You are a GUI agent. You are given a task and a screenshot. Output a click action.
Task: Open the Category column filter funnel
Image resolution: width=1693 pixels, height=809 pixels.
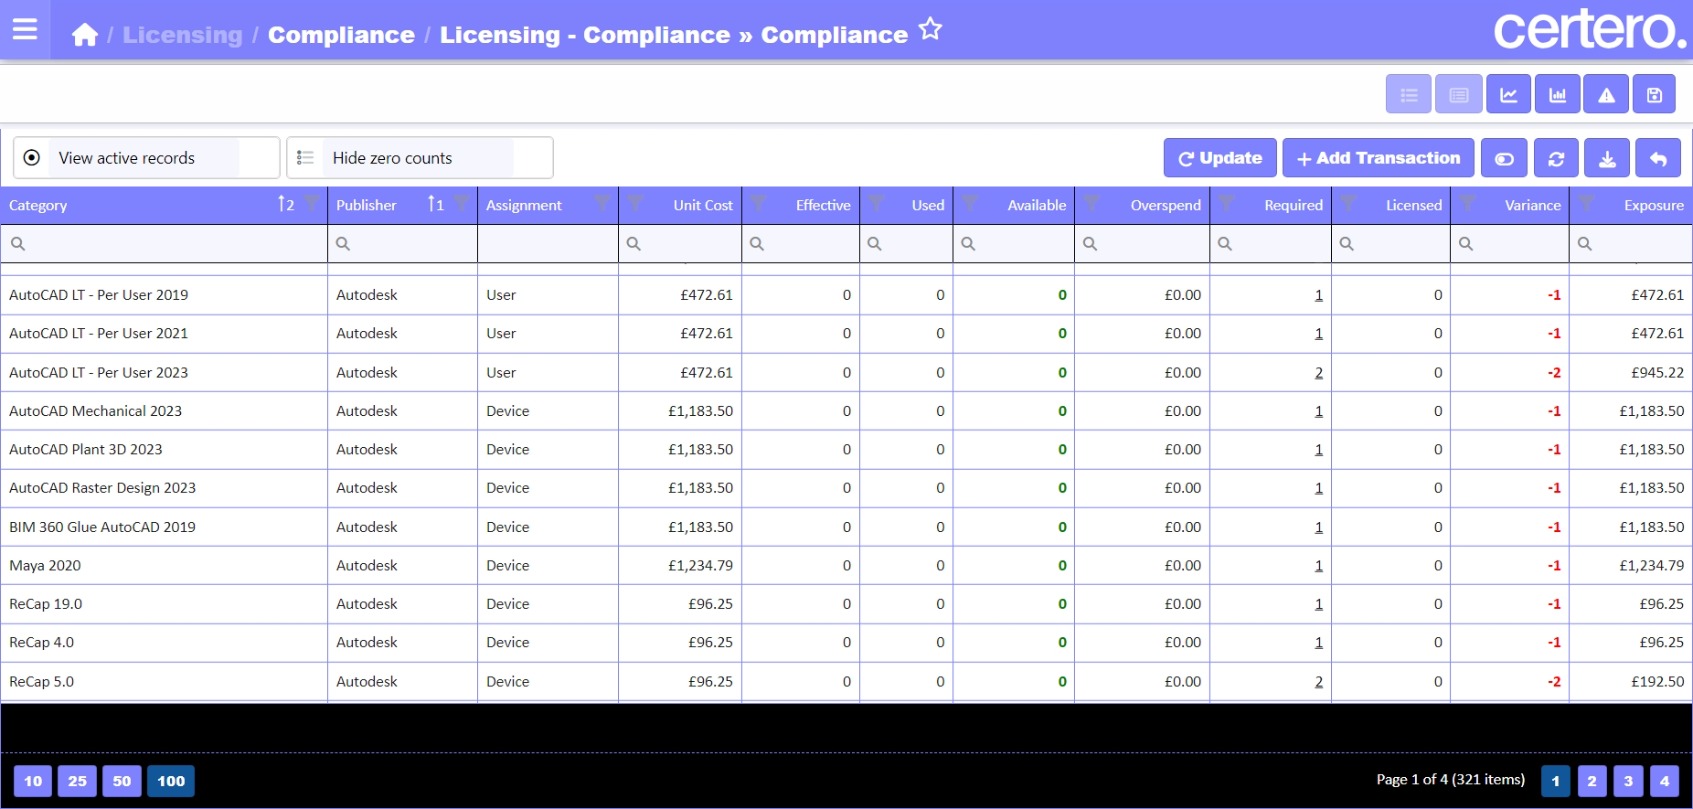(312, 204)
